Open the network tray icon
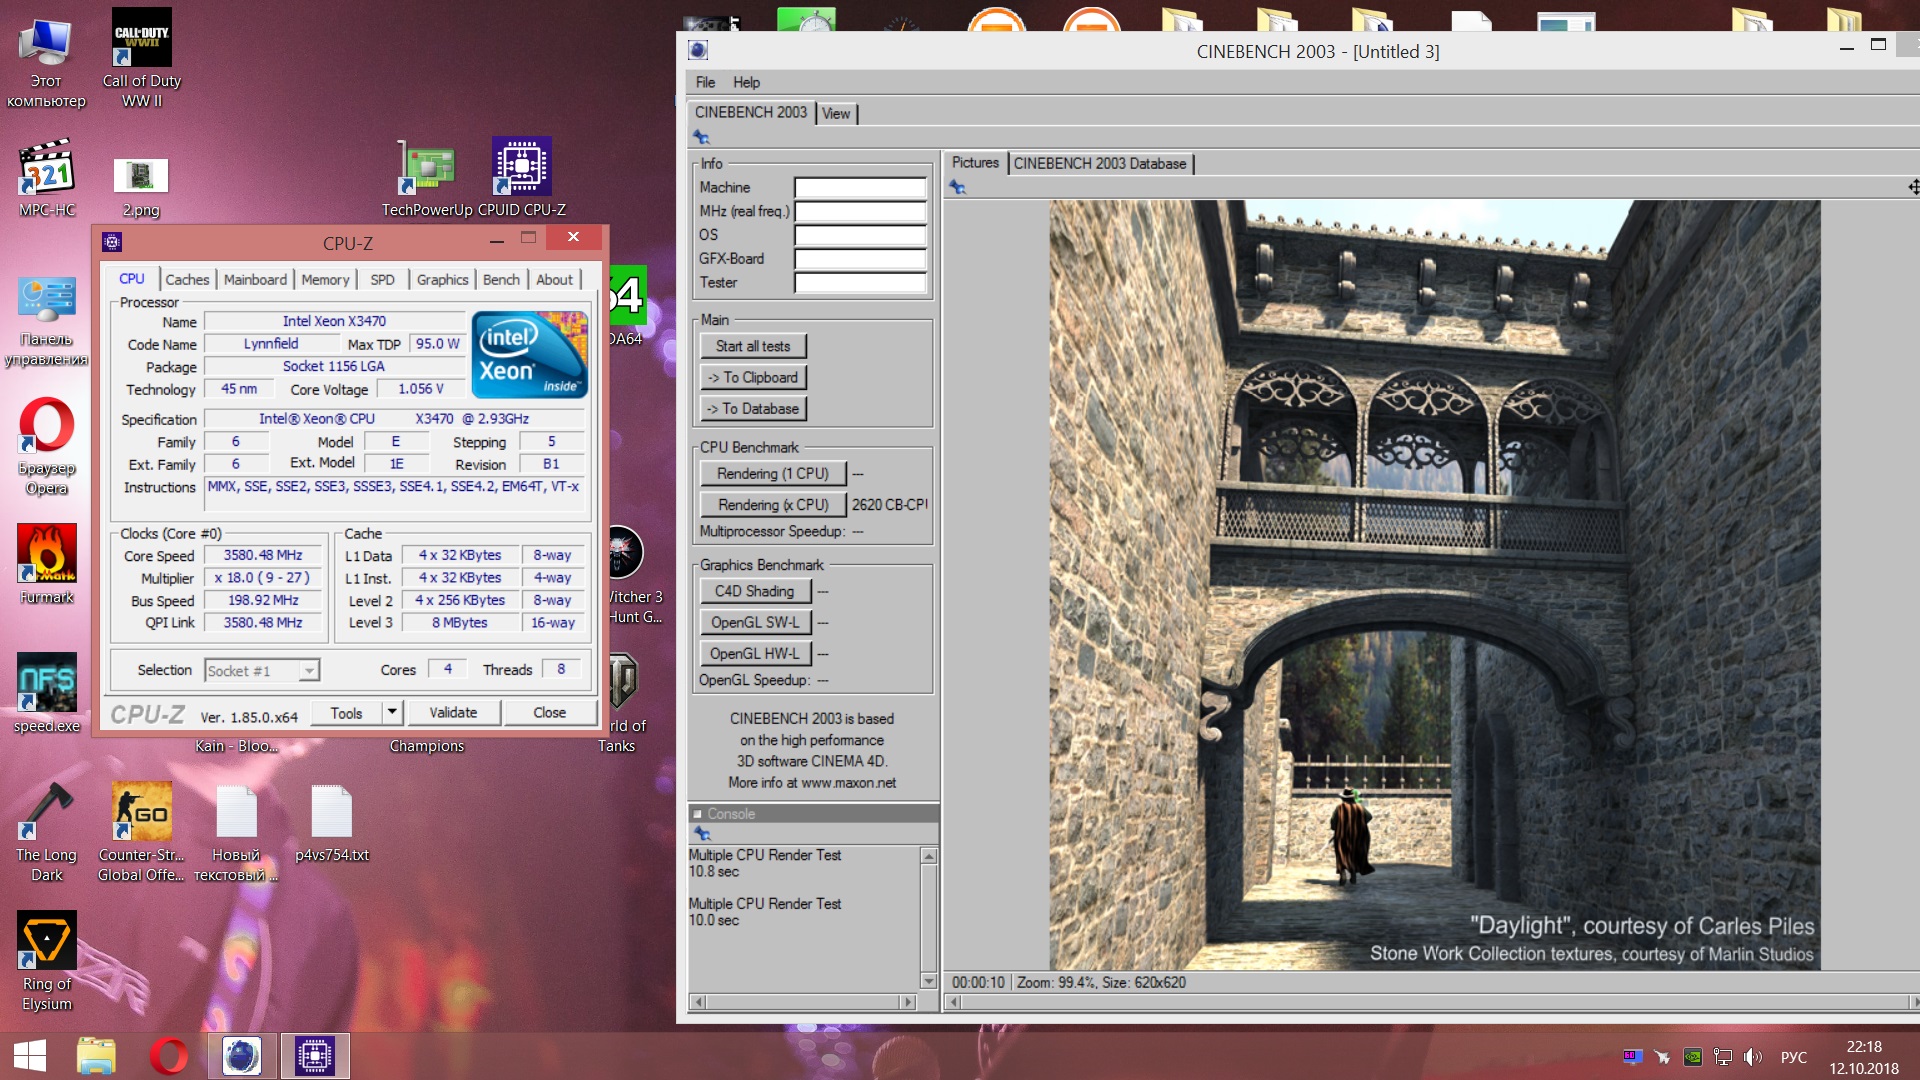Screen dimensions: 1920x1080 (x=1722, y=1057)
